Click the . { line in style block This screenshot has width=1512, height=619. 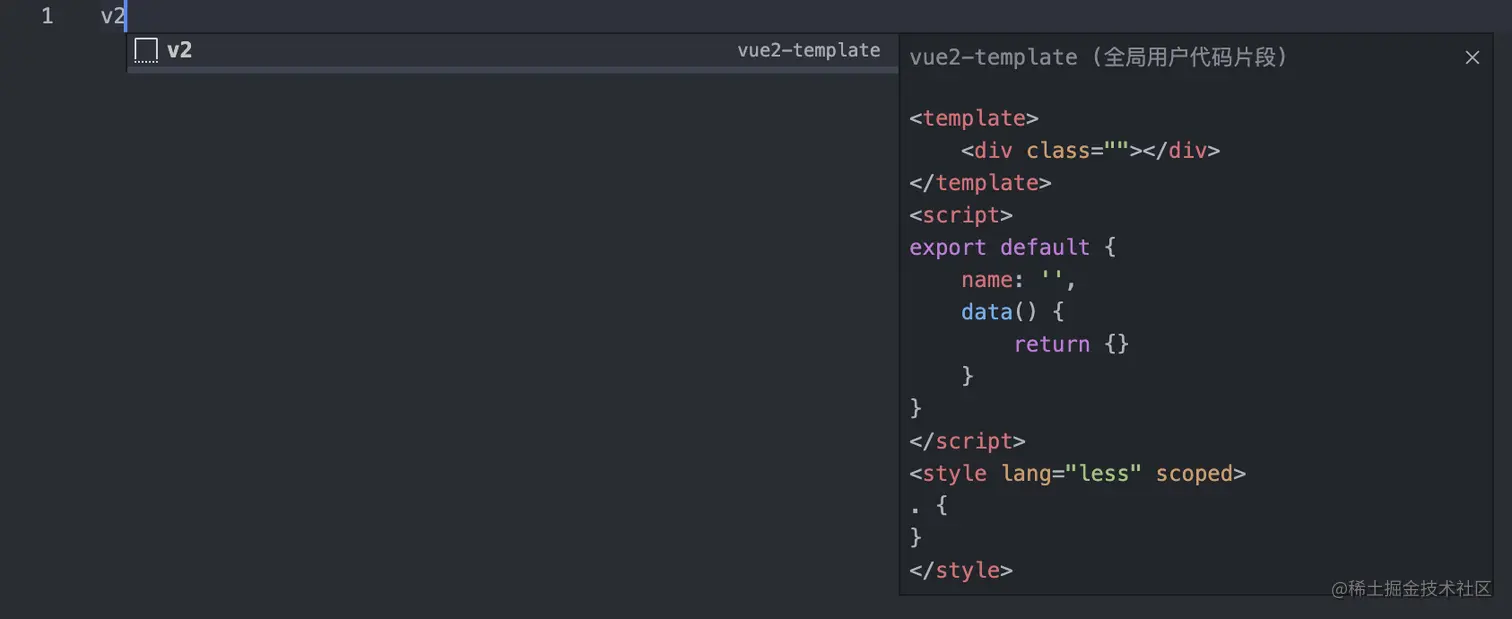(x=929, y=506)
